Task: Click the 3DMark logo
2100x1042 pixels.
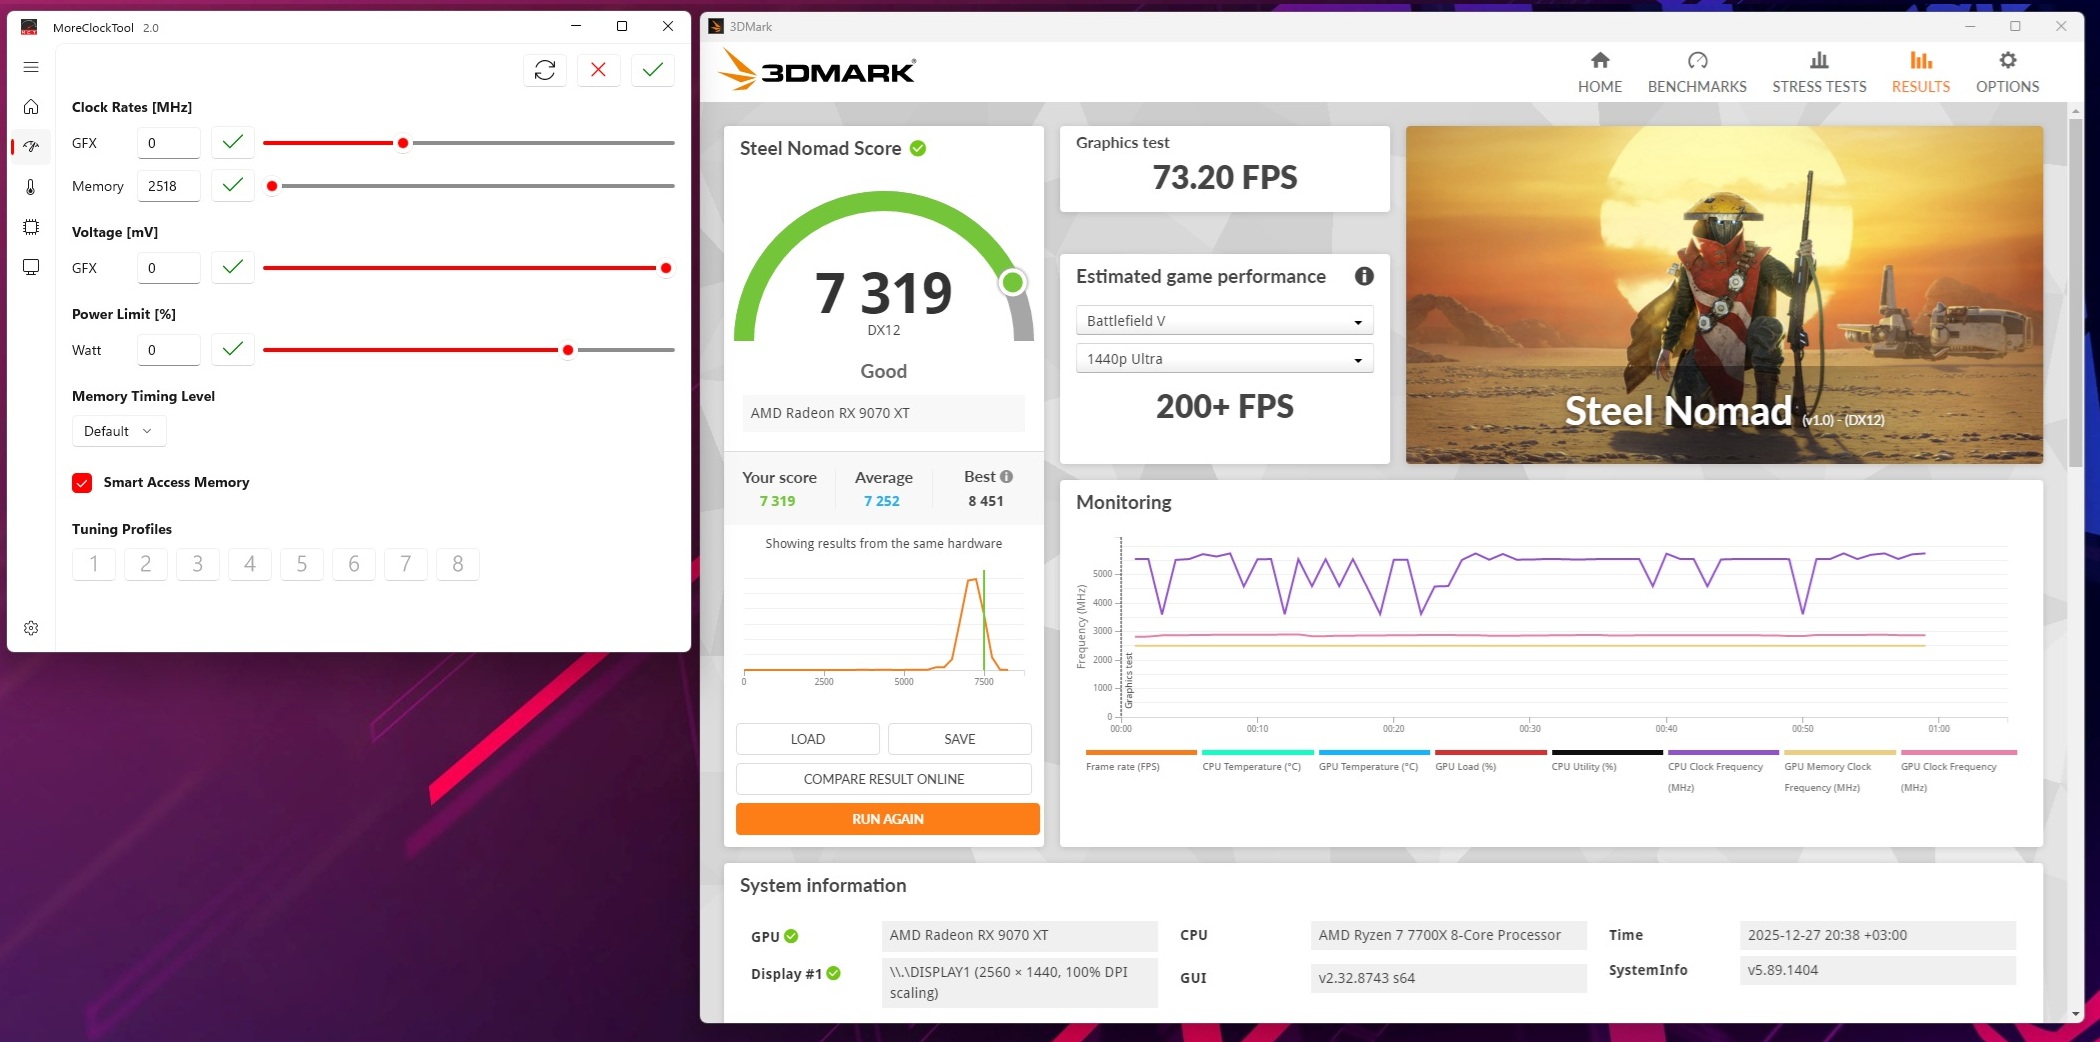Action: pos(817,70)
